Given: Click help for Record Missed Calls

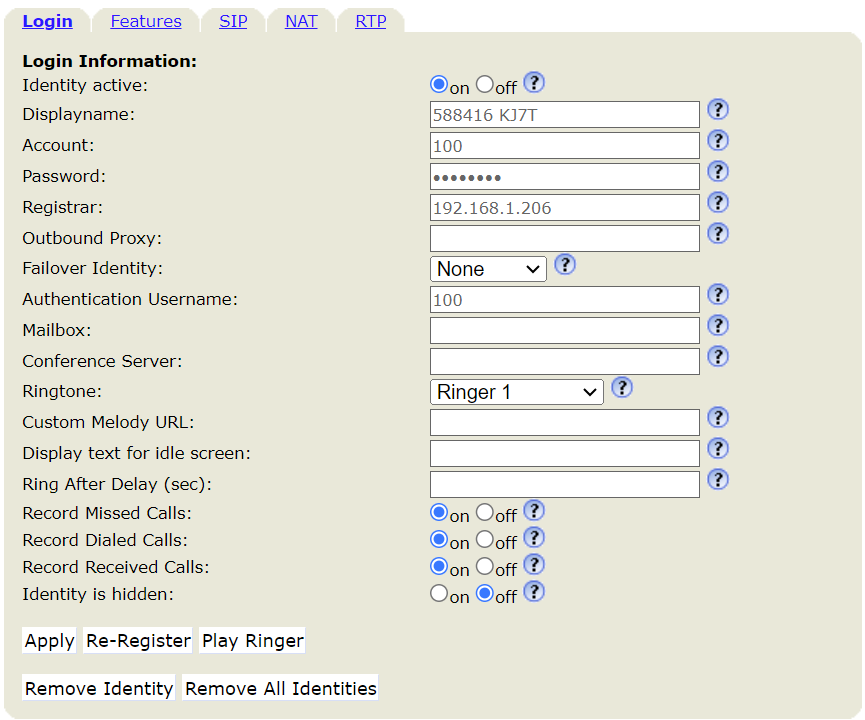Looking at the screenshot, I should [x=533, y=510].
